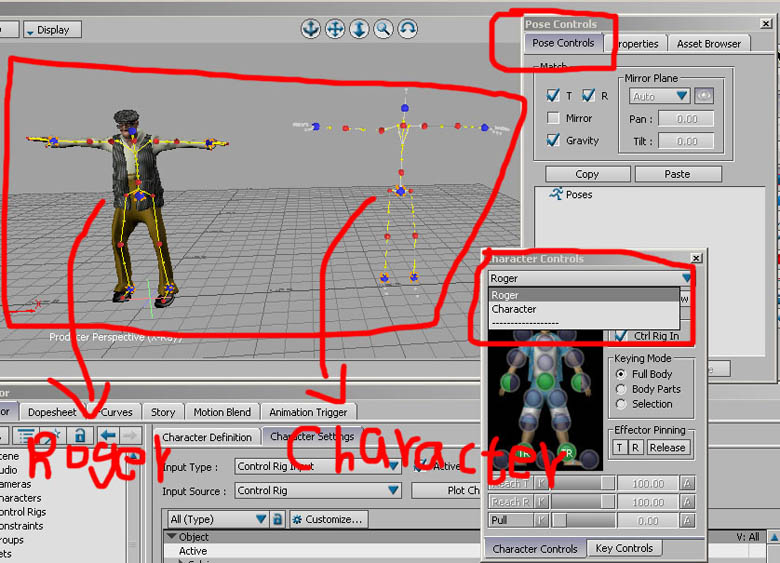Click the Mirror Plane picker icon
Viewport: 780px width, 563px height.
tap(704, 96)
